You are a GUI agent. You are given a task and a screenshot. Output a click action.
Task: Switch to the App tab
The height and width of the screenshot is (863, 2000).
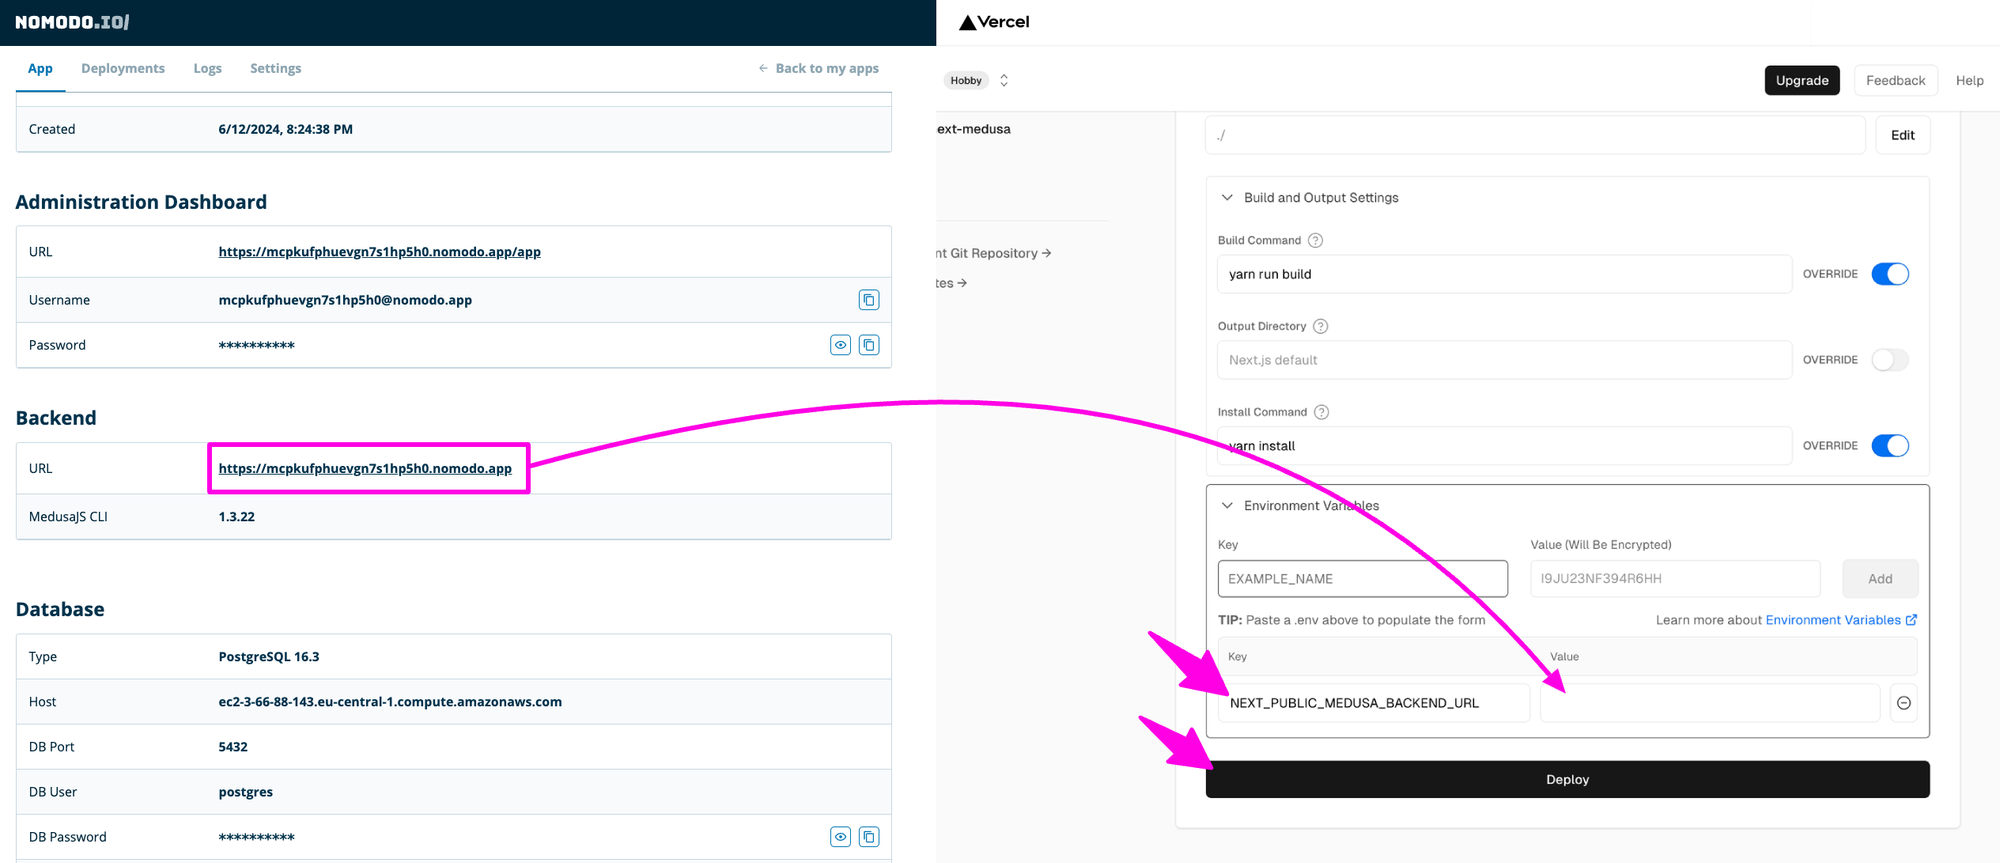coord(40,68)
